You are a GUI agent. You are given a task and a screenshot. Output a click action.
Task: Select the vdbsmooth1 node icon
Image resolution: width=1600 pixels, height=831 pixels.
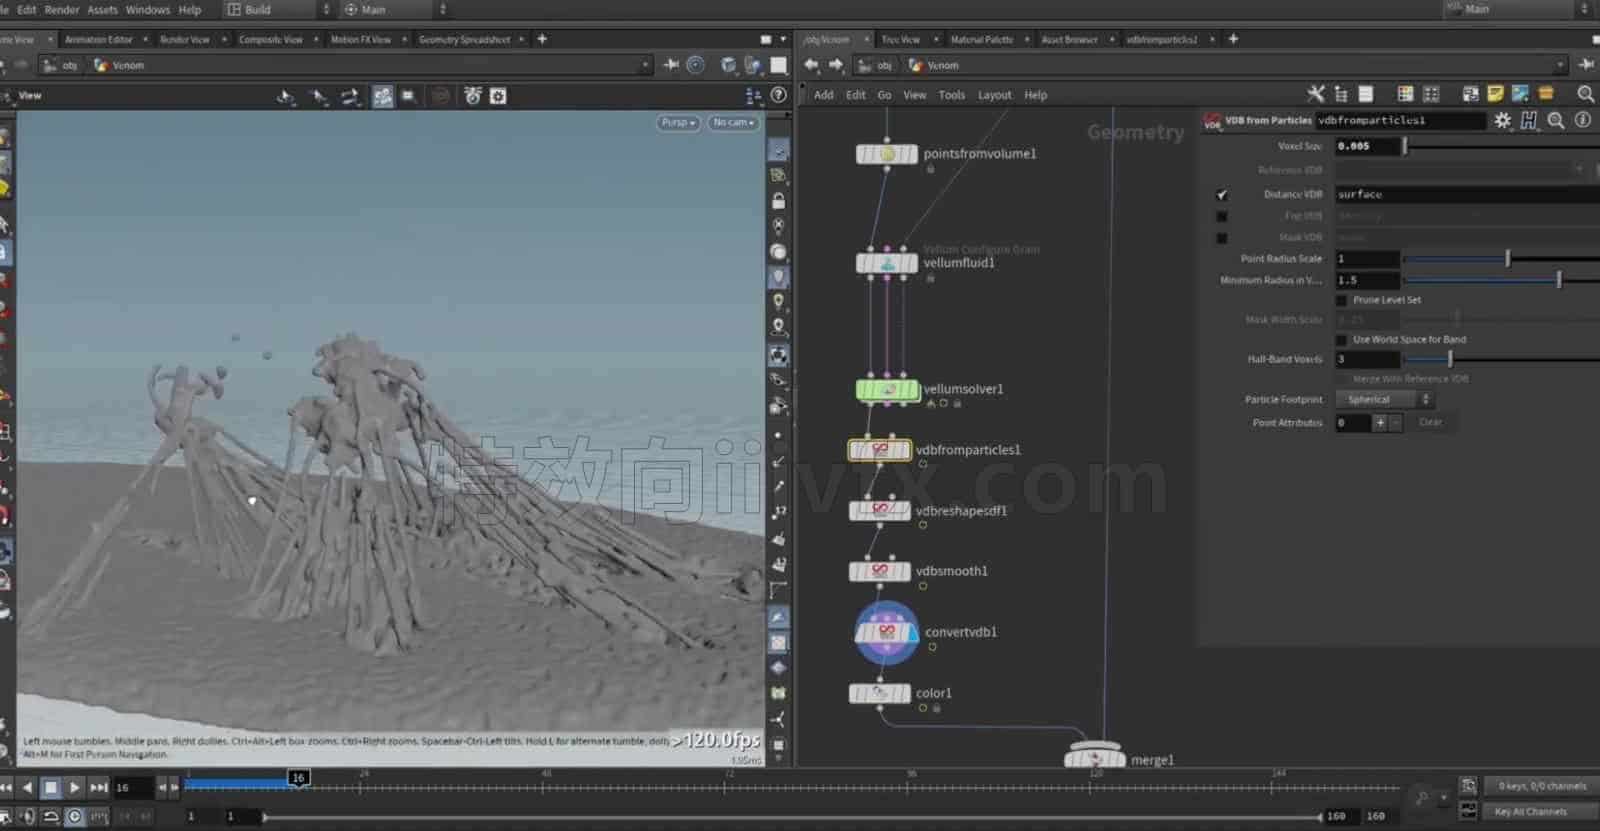pyautogui.click(x=879, y=571)
